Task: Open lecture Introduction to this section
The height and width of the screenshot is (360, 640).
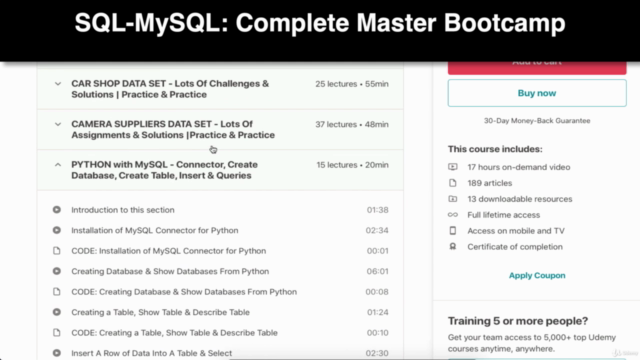Action: (x=123, y=210)
